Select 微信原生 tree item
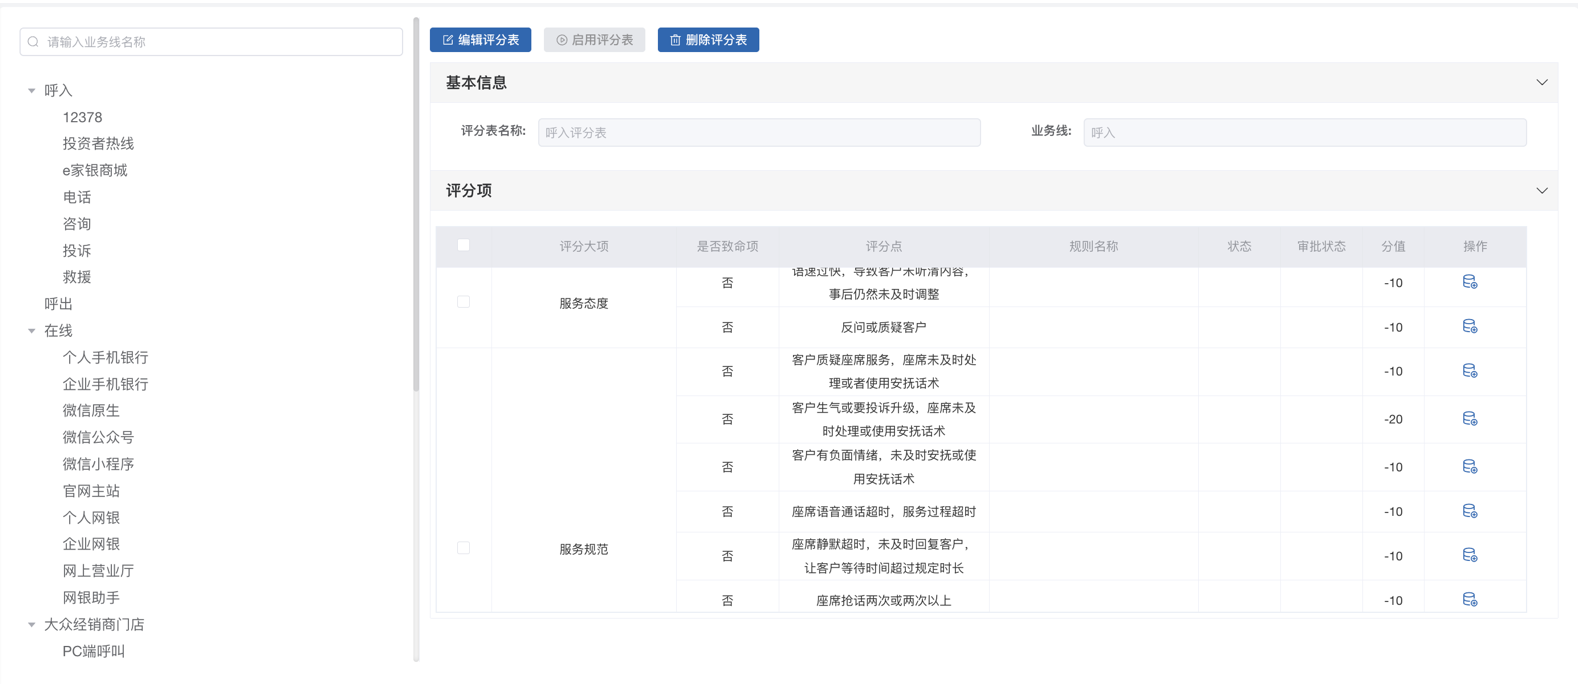1578x684 pixels. pyautogui.click(x=91, y=411)
